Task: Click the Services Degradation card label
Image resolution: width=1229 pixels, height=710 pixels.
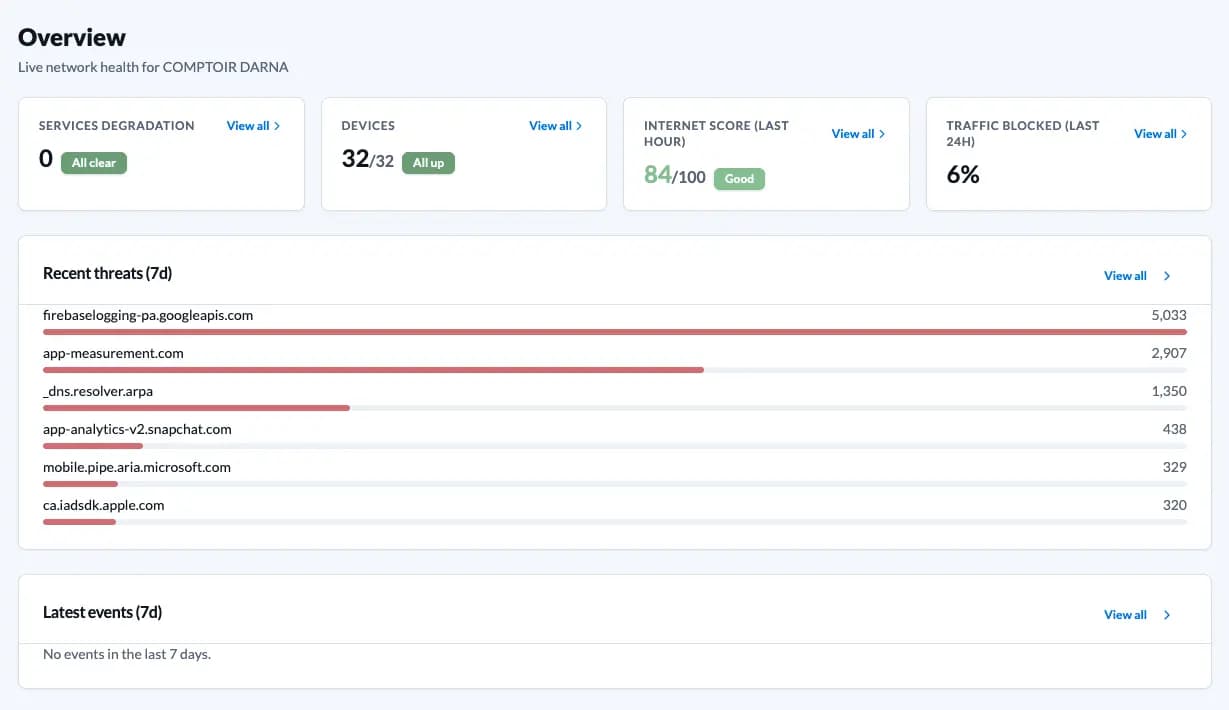Action: point(116,126)
